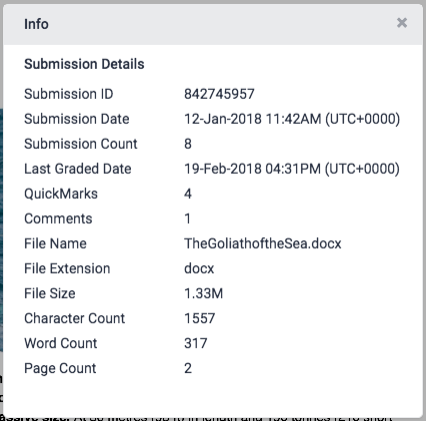Click the File Name label
426x421 pixels.
click(x=55, y=244)
